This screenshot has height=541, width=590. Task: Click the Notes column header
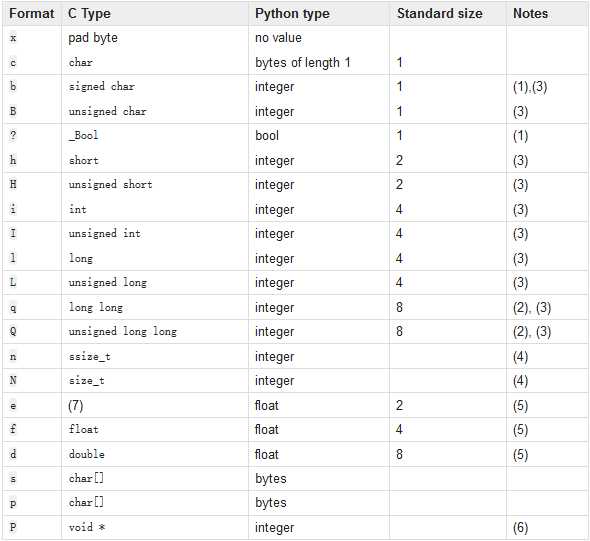[531, 14]
